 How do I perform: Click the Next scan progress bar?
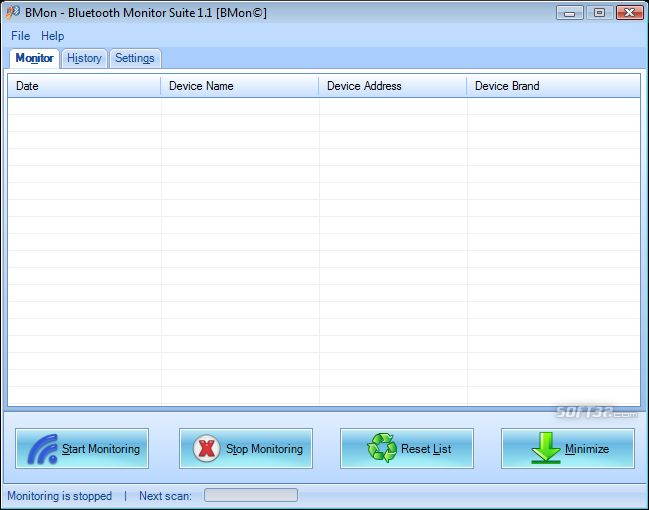tap(251, 495)
